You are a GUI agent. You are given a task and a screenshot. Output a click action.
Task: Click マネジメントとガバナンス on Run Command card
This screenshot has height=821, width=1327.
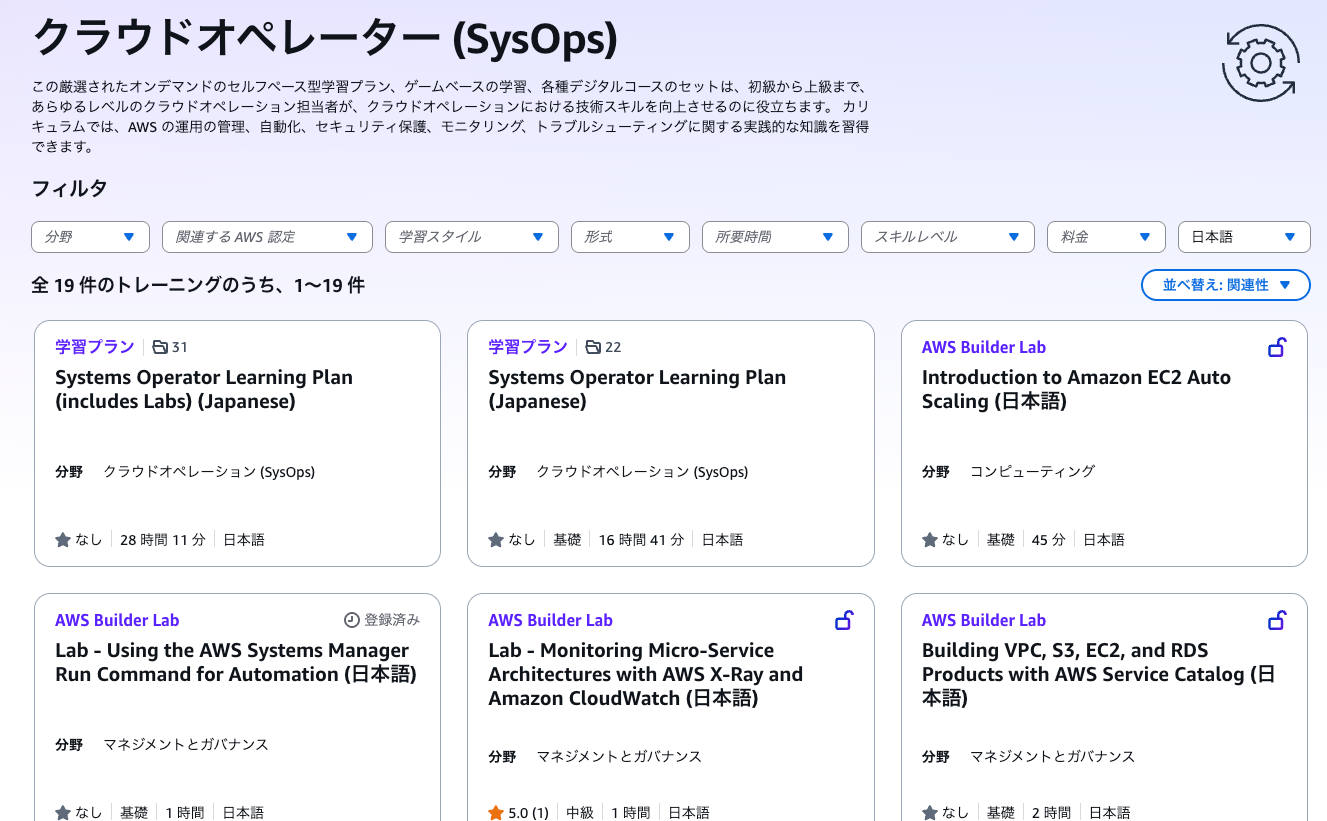point(186,744)
